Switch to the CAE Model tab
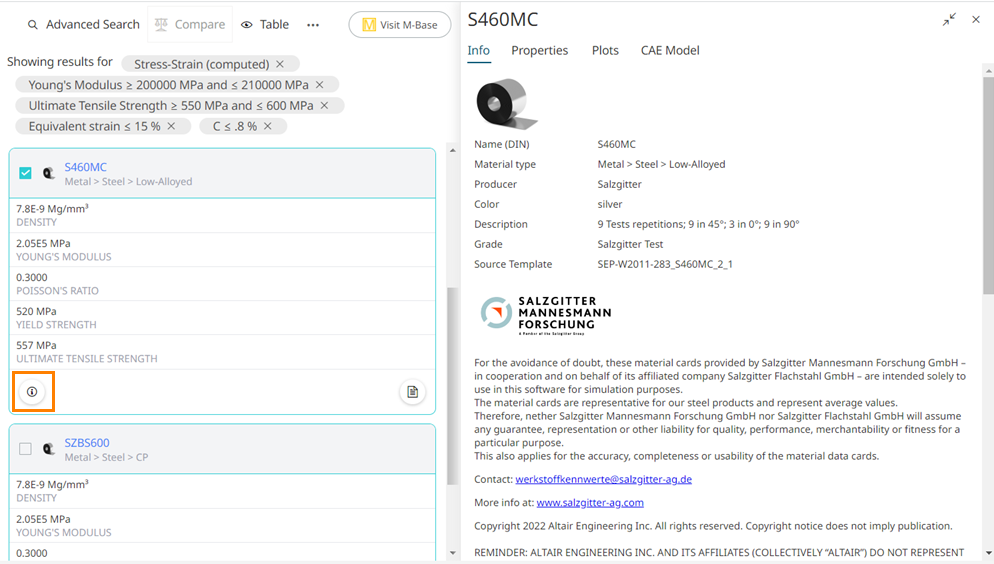The height and width of the screenshot is (564, 994). point(670,50)
